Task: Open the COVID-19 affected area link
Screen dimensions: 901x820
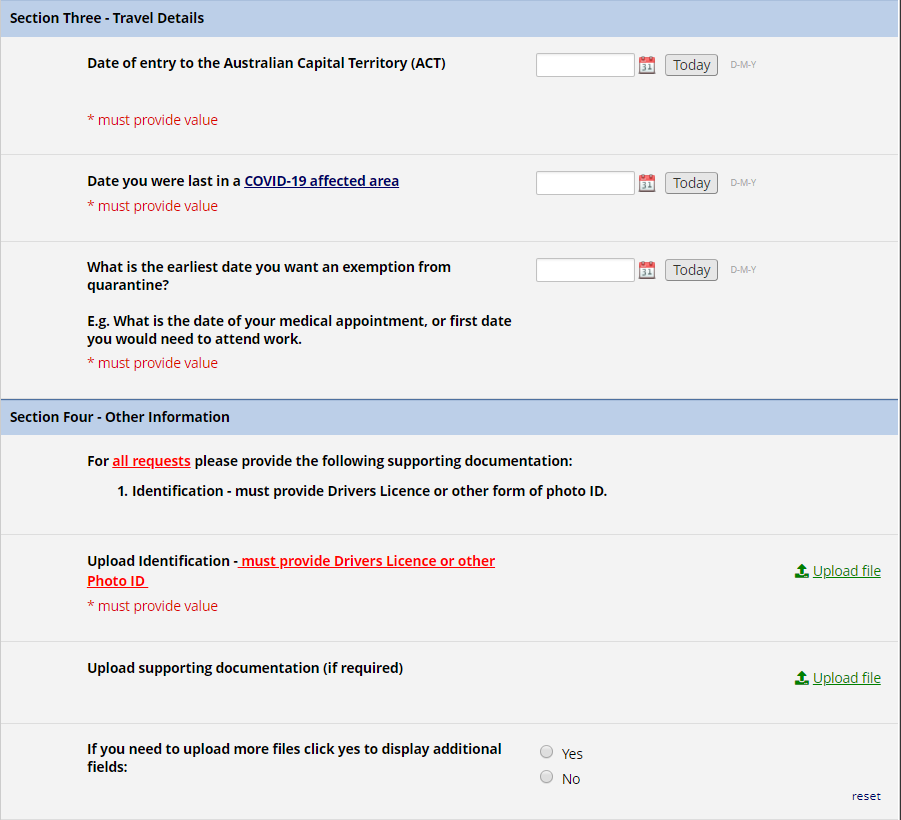Action: tap(321, 181)
